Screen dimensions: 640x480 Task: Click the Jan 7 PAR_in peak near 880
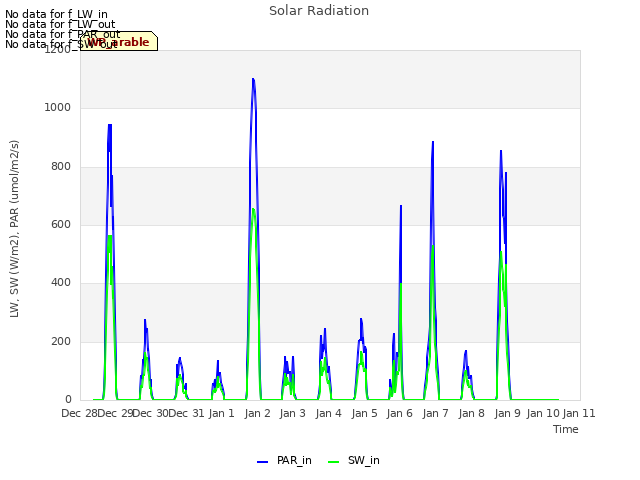(x=433, y=142)
